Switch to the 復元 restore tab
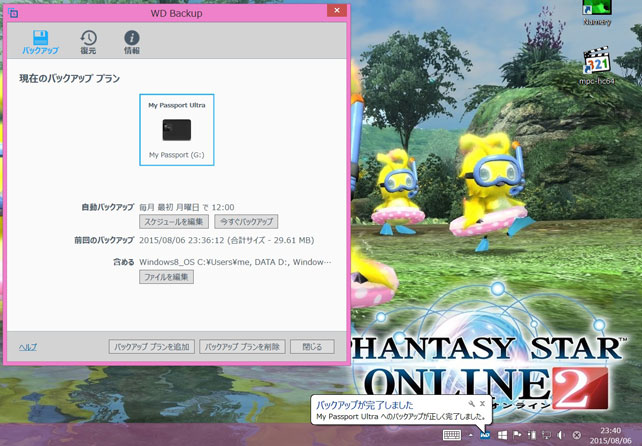 88,43
